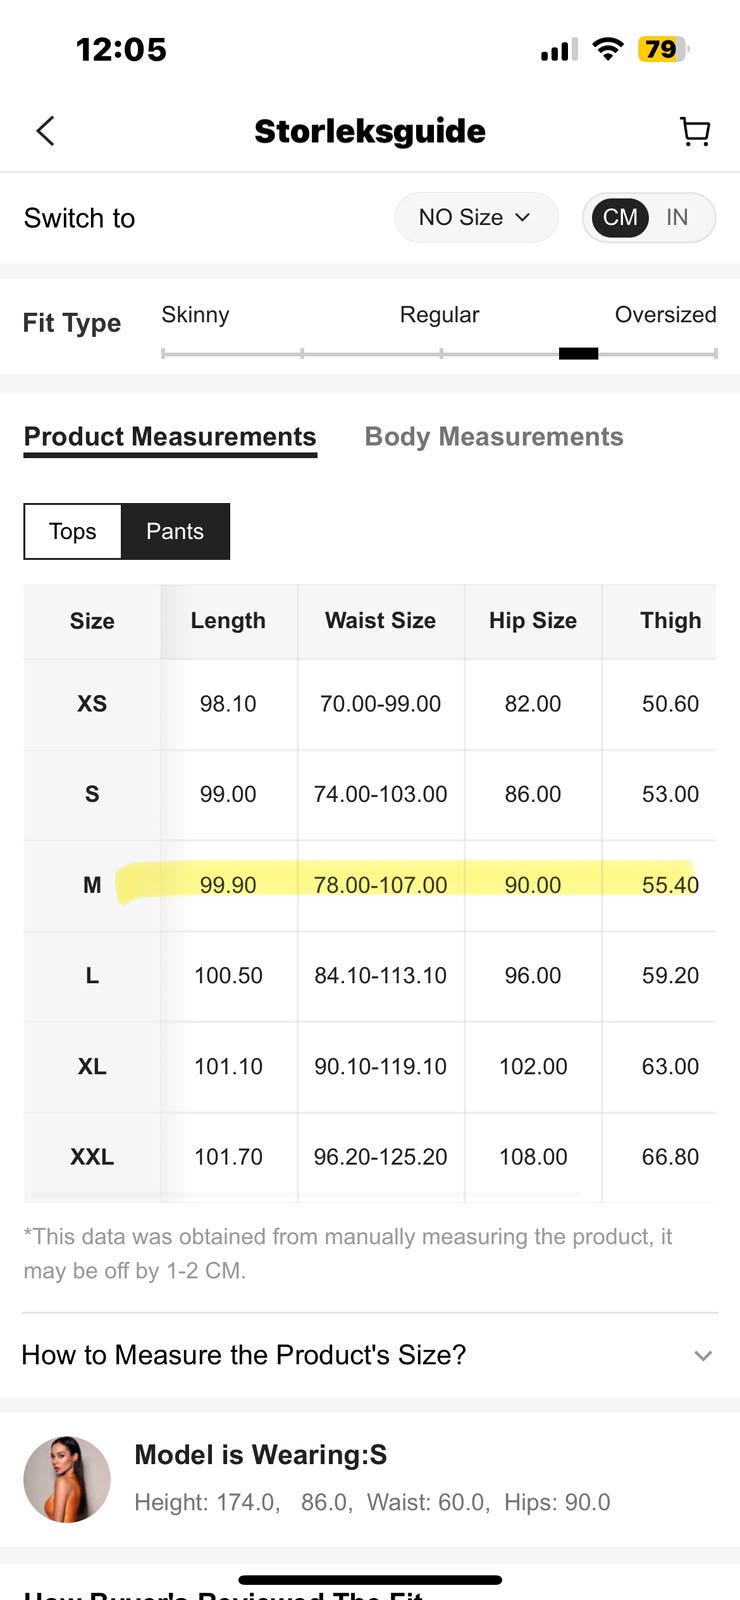Tap the model profile photo

click(67, 1479)
